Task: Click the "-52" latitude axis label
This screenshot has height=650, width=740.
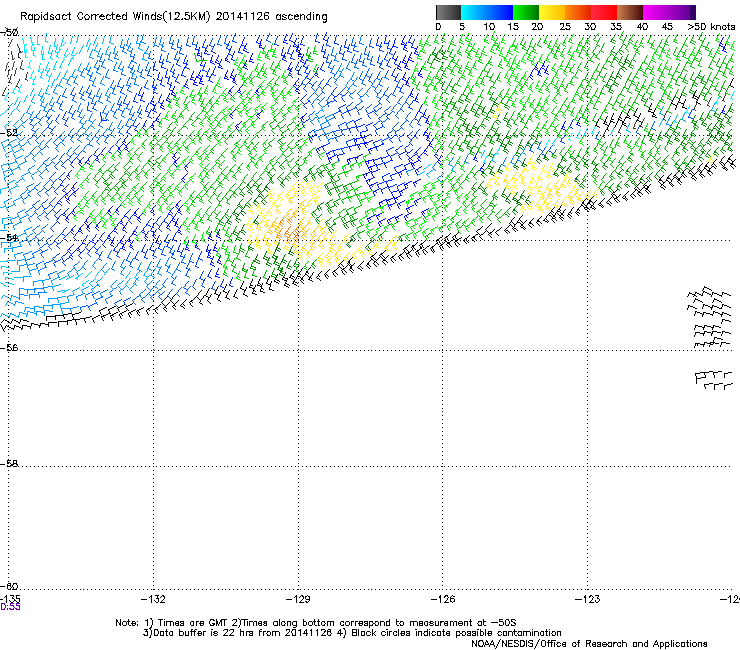Action: coord(9,133)
